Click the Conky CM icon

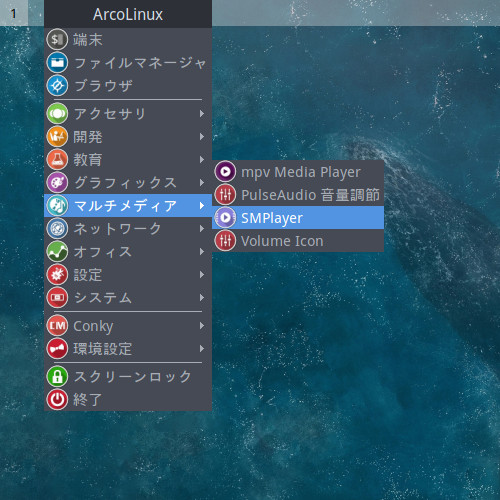(x=57, y=326)
